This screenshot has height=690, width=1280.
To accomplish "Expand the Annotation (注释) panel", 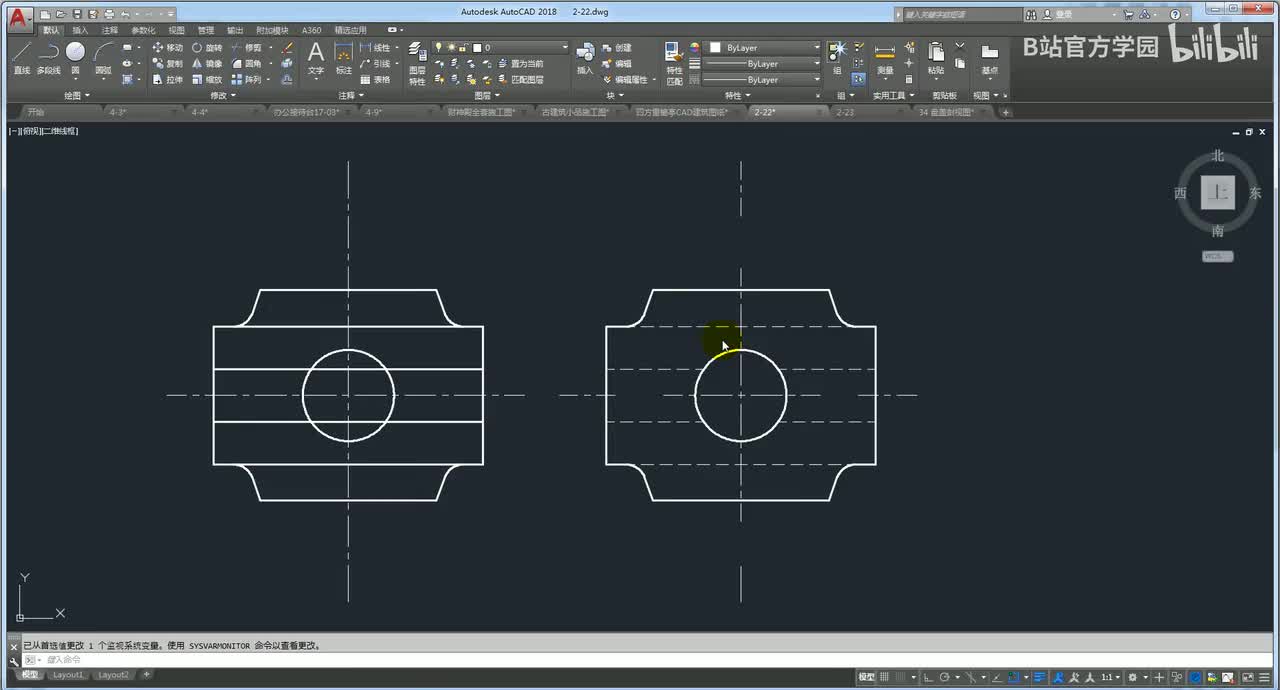I will pos(350,96).
